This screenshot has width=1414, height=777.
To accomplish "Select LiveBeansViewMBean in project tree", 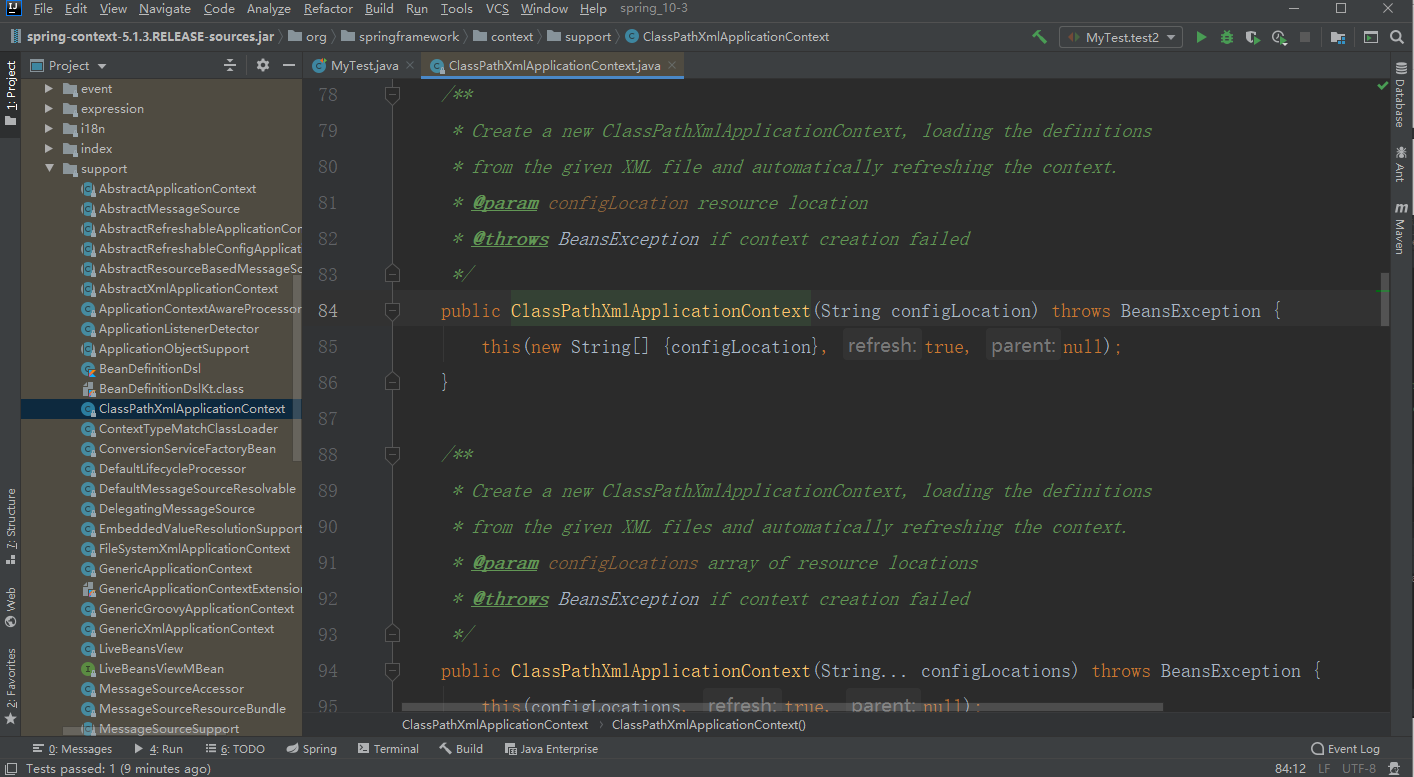I will point(161,669).
